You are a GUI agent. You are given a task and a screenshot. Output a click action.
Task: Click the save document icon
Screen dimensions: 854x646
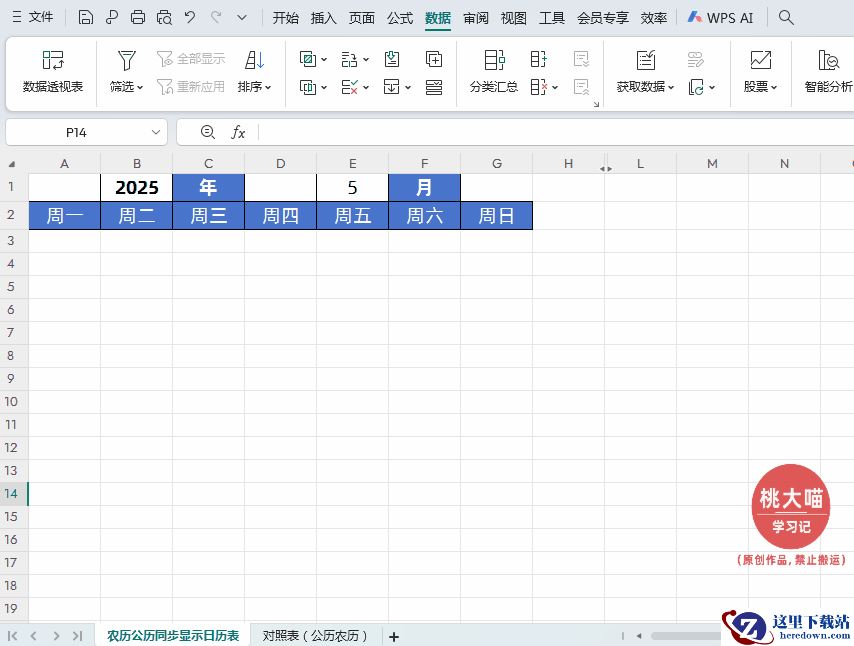[85, 17]
